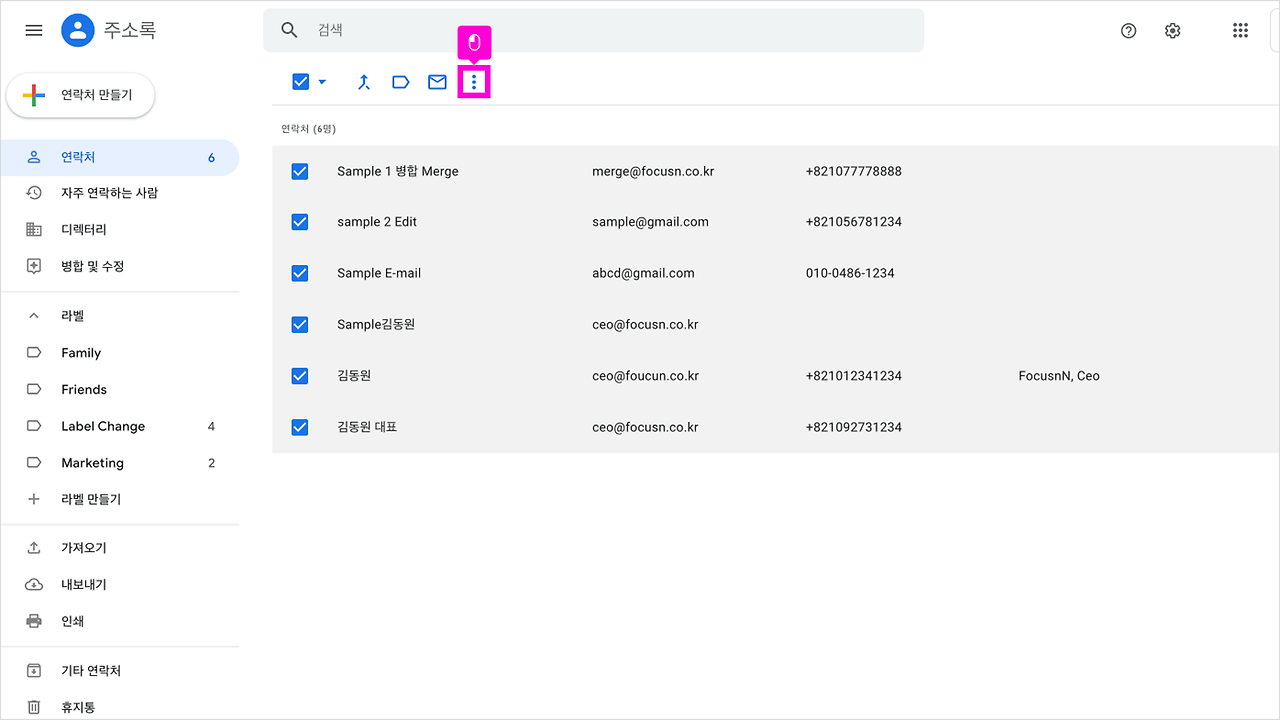Click the name Sample 1 병합 Merge
Viewport: 1280px width, 720px height.
(x=398, y=171)
